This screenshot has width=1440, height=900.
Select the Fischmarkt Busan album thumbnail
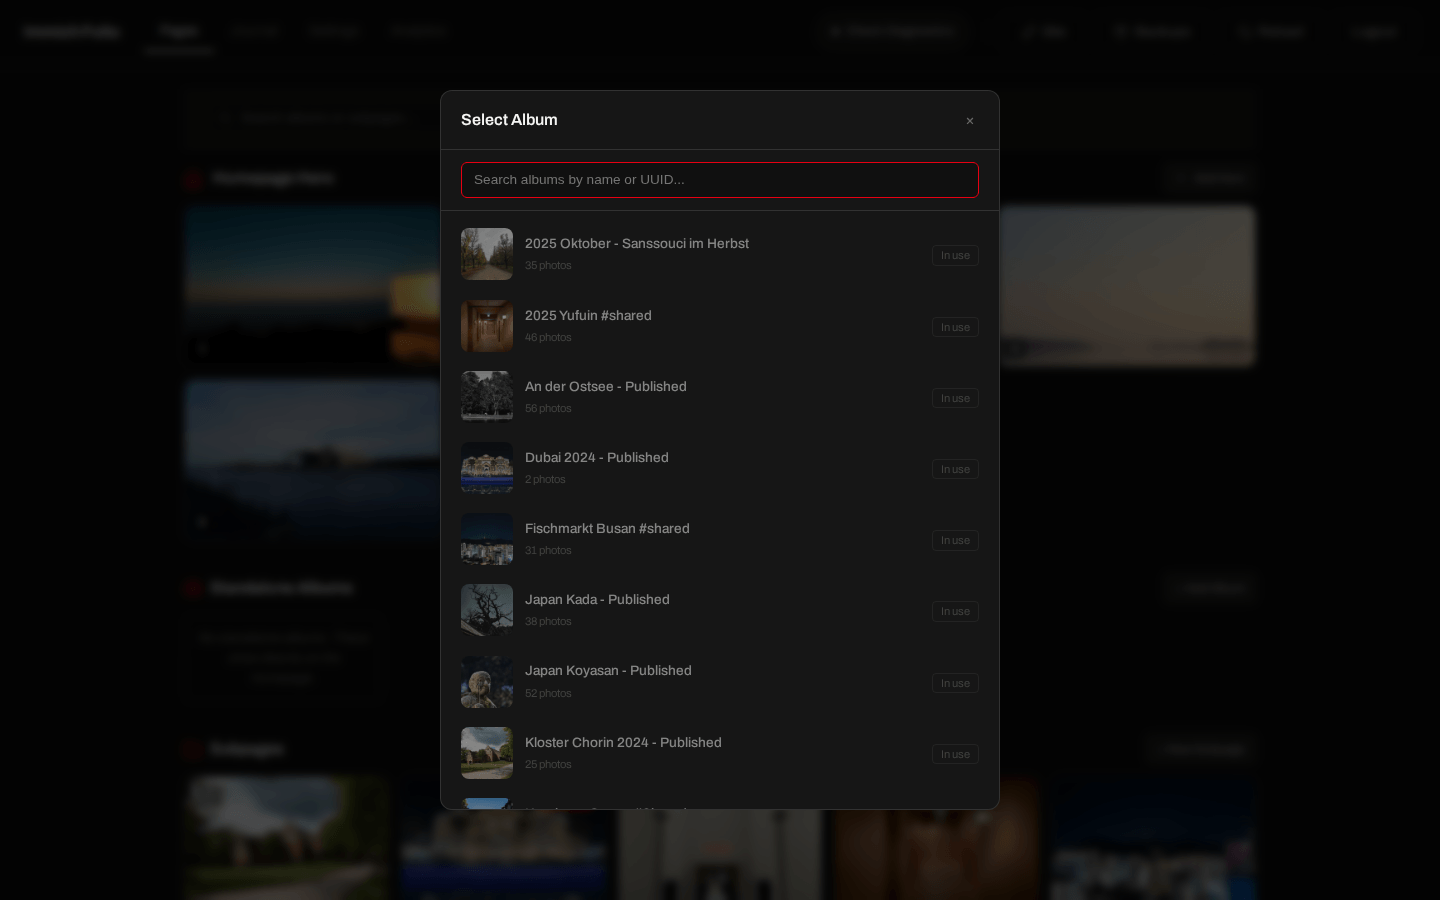pos(487,539)
